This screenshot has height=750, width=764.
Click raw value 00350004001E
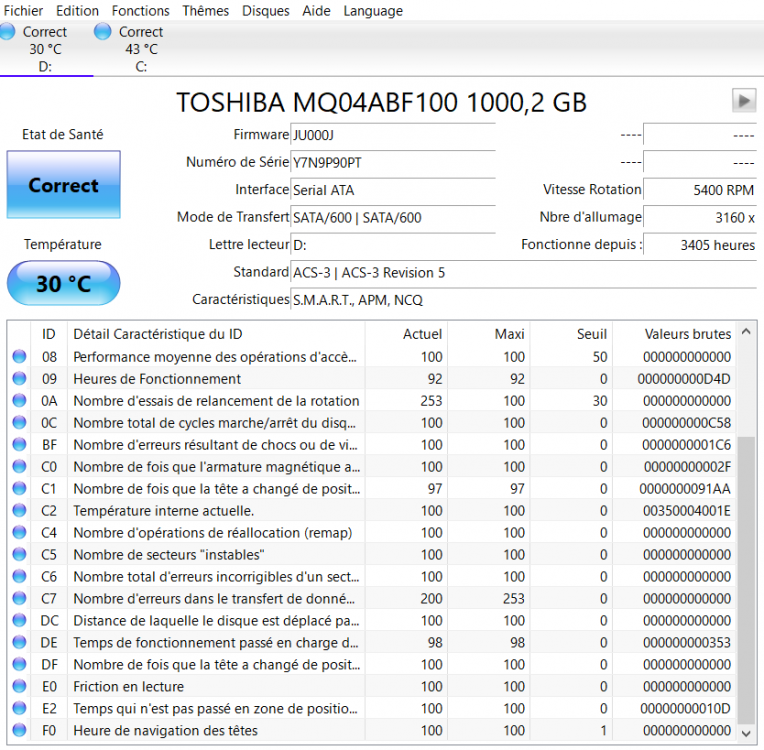[x=687, y=511]
